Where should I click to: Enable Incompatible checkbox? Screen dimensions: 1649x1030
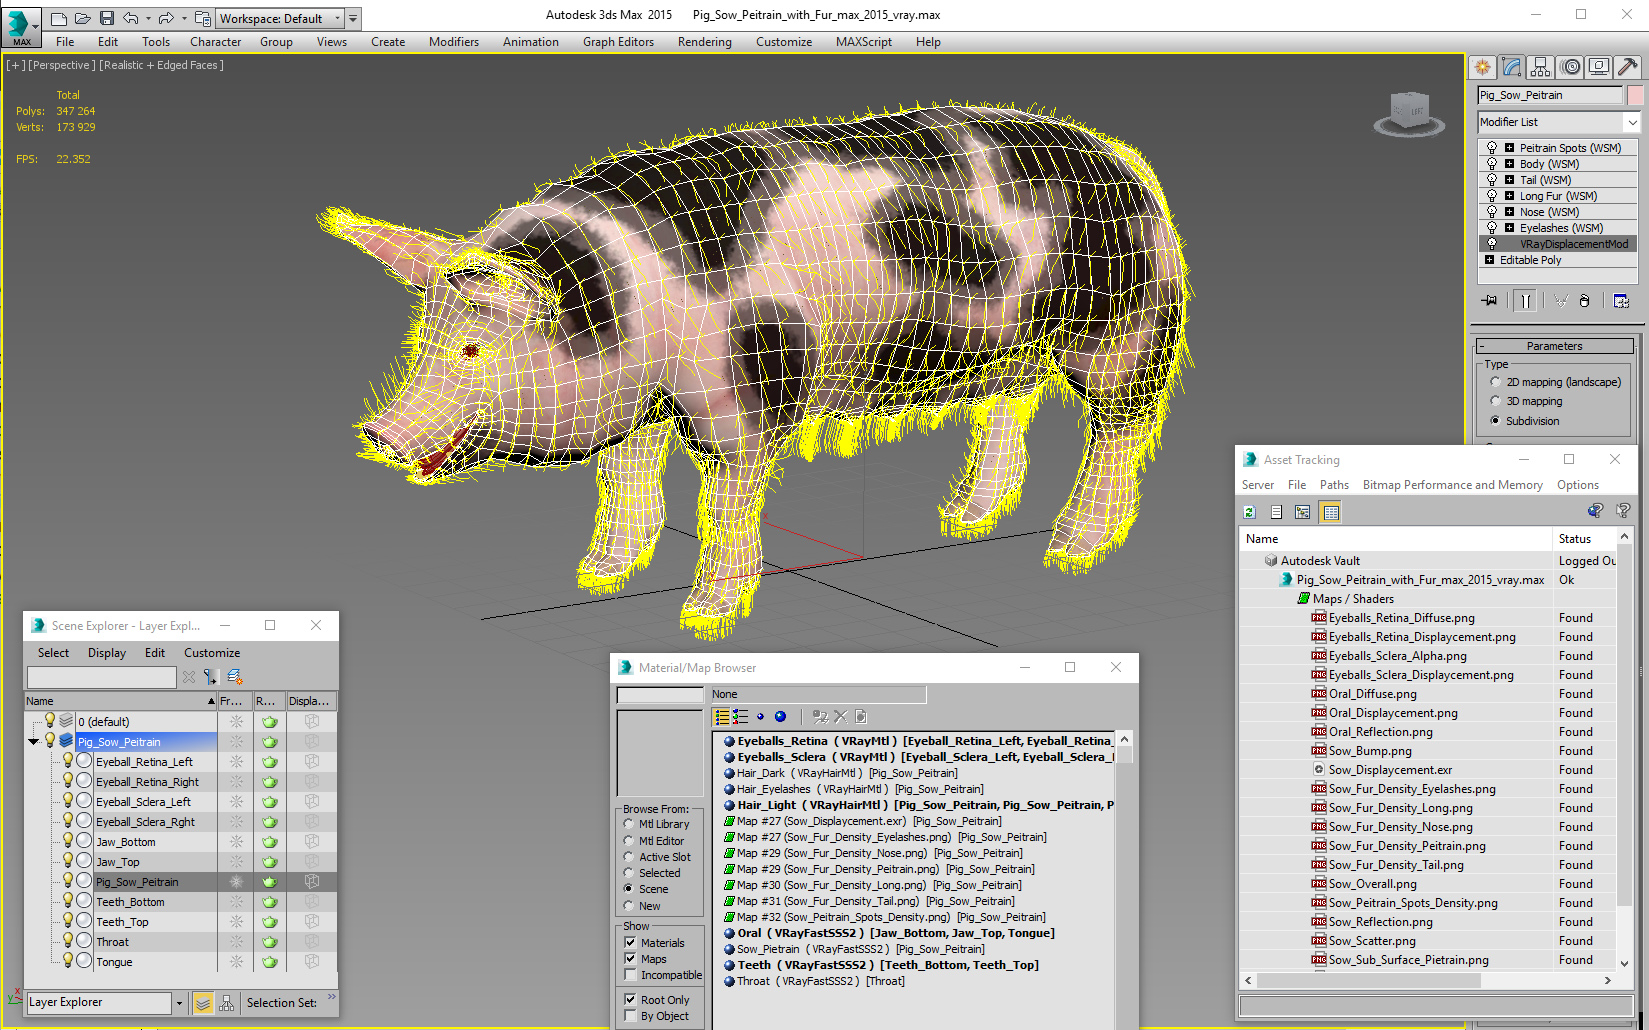pos(630,974)
